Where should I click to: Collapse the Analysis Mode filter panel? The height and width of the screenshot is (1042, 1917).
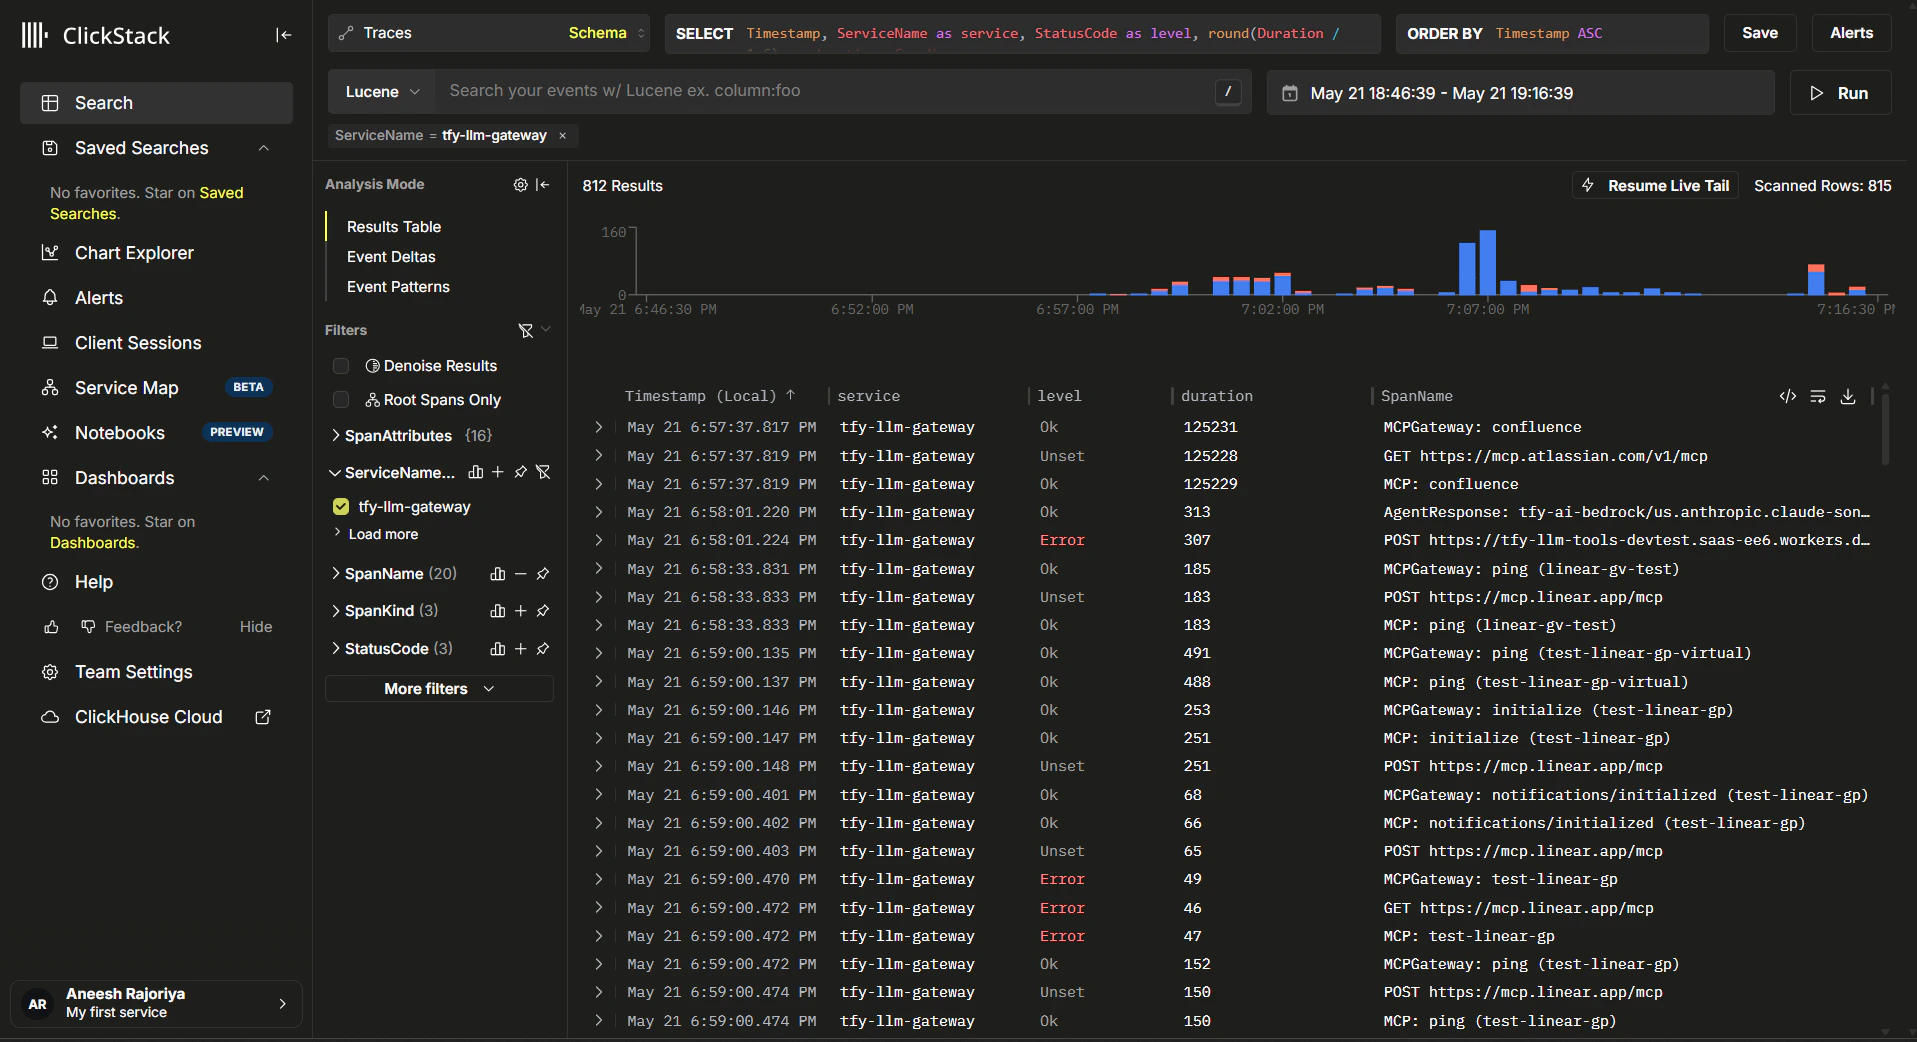point(543,184)
